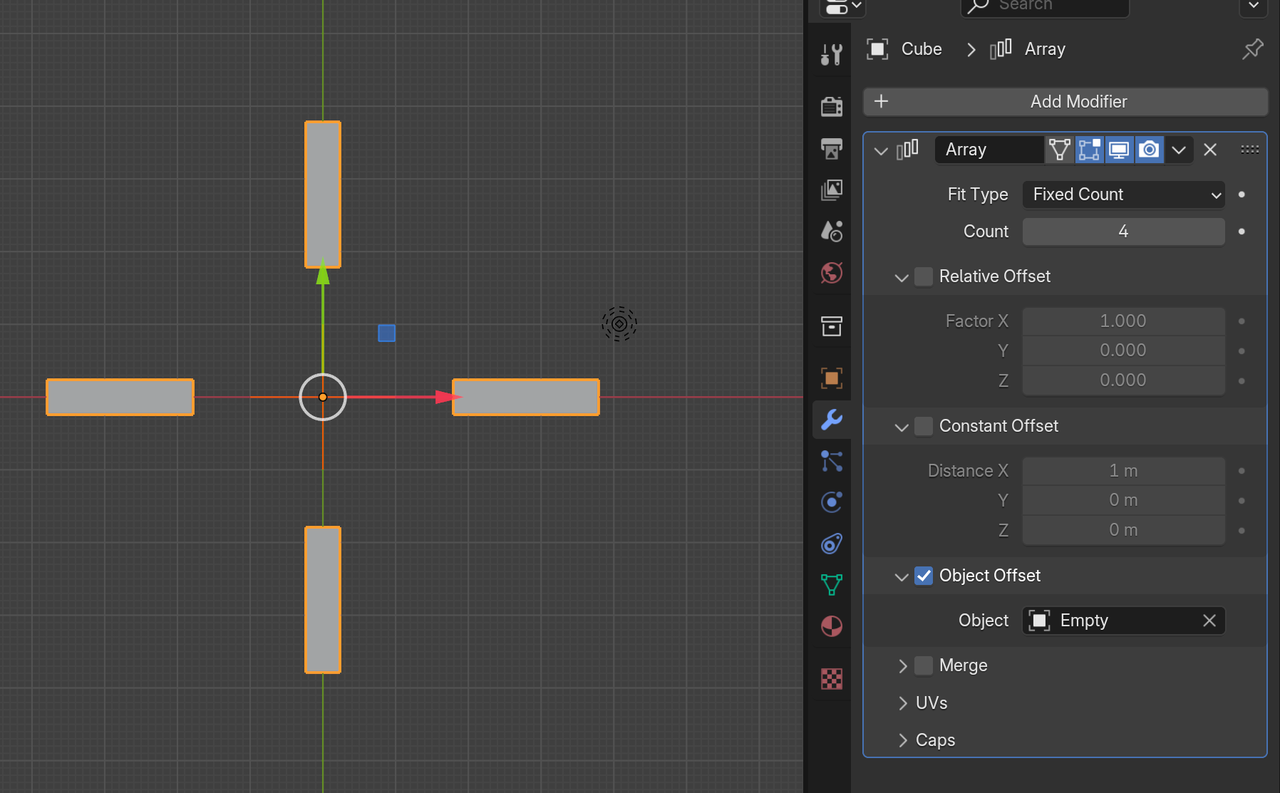Clear the Empty object offset field
The height and width of the screenshot is (793, 1280).
(x=1209, y=621)
